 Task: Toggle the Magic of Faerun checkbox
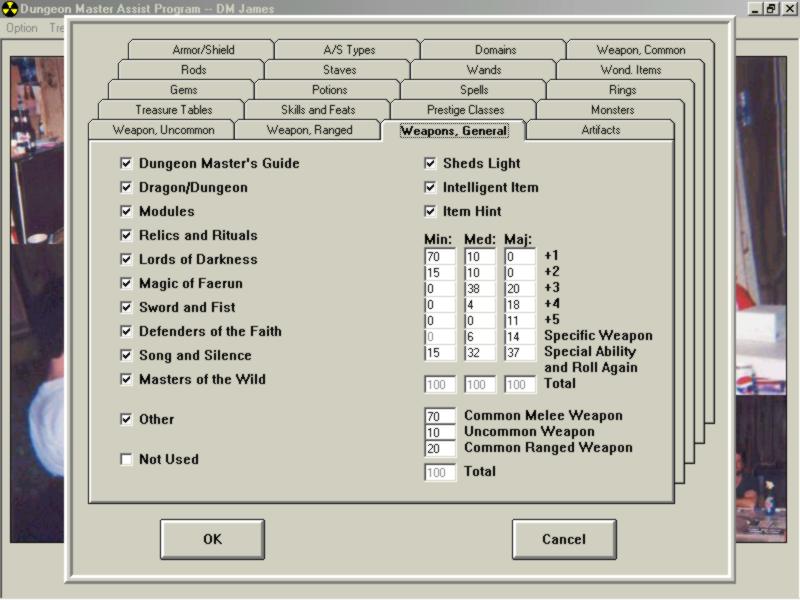(126, 283)
